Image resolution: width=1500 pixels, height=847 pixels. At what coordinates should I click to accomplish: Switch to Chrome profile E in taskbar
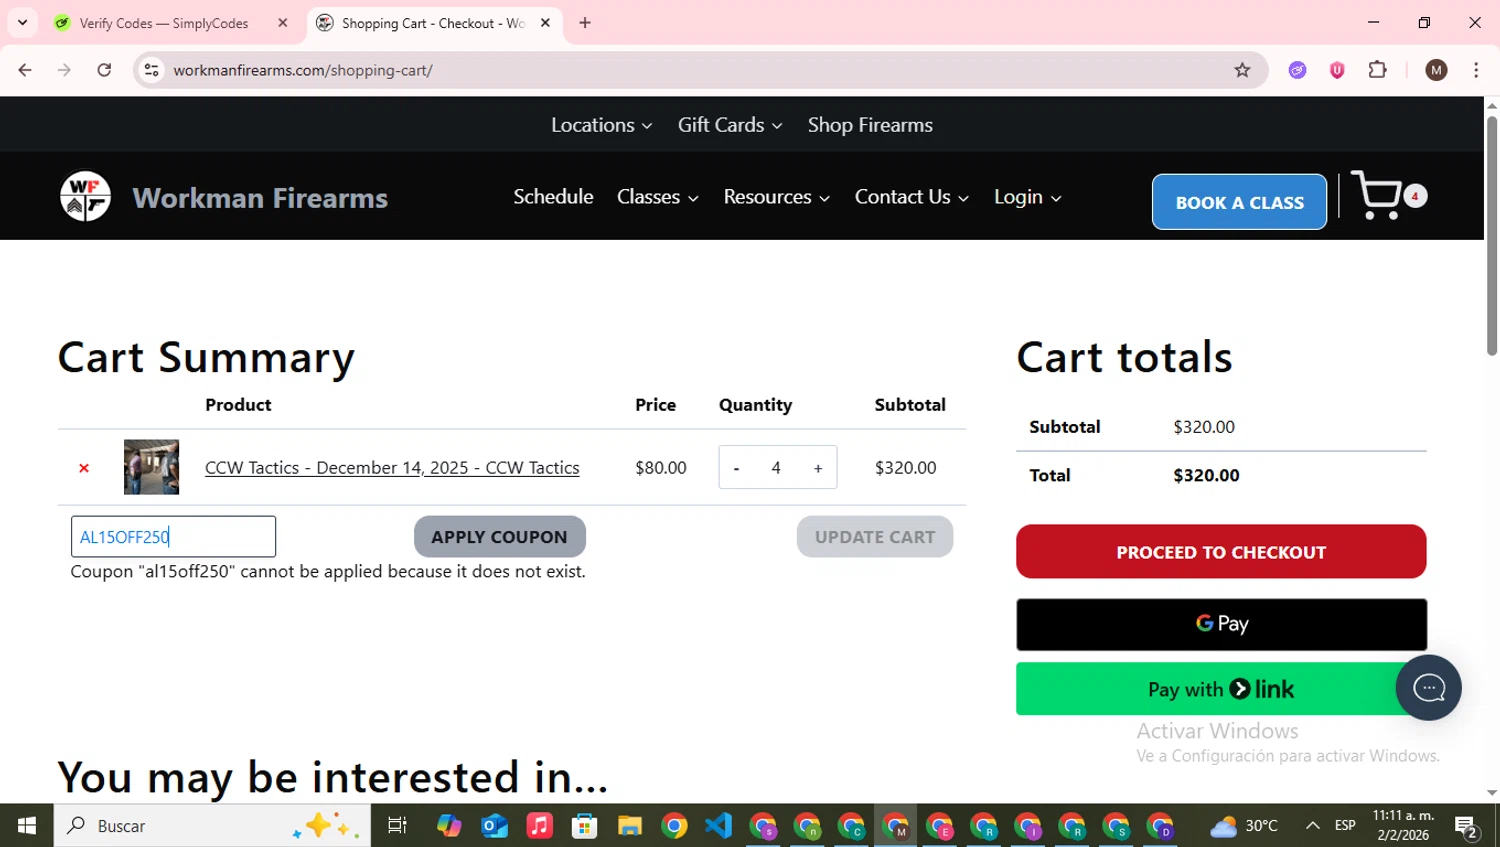pyautogui.click(x=940, y=826)
